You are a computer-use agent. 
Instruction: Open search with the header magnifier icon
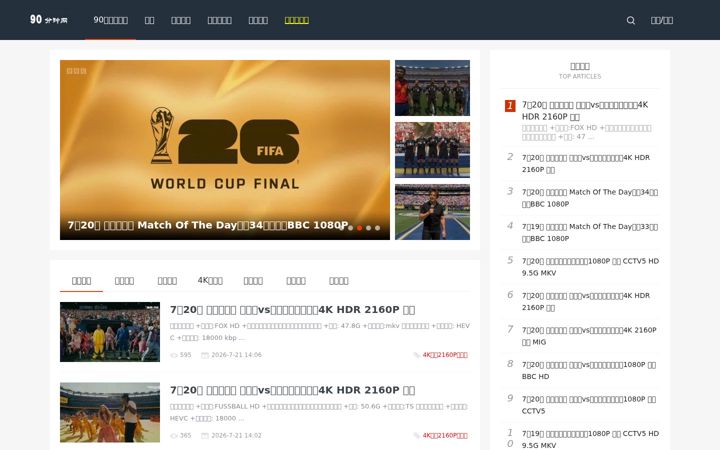coord(631,20)
